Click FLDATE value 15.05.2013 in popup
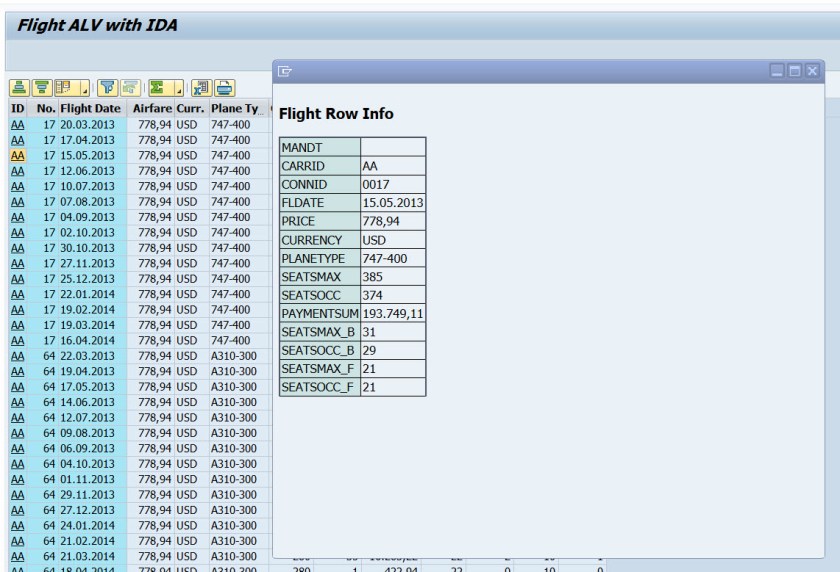Image resolution: width=840 pixels, height=572 pixels. (393, 202)
